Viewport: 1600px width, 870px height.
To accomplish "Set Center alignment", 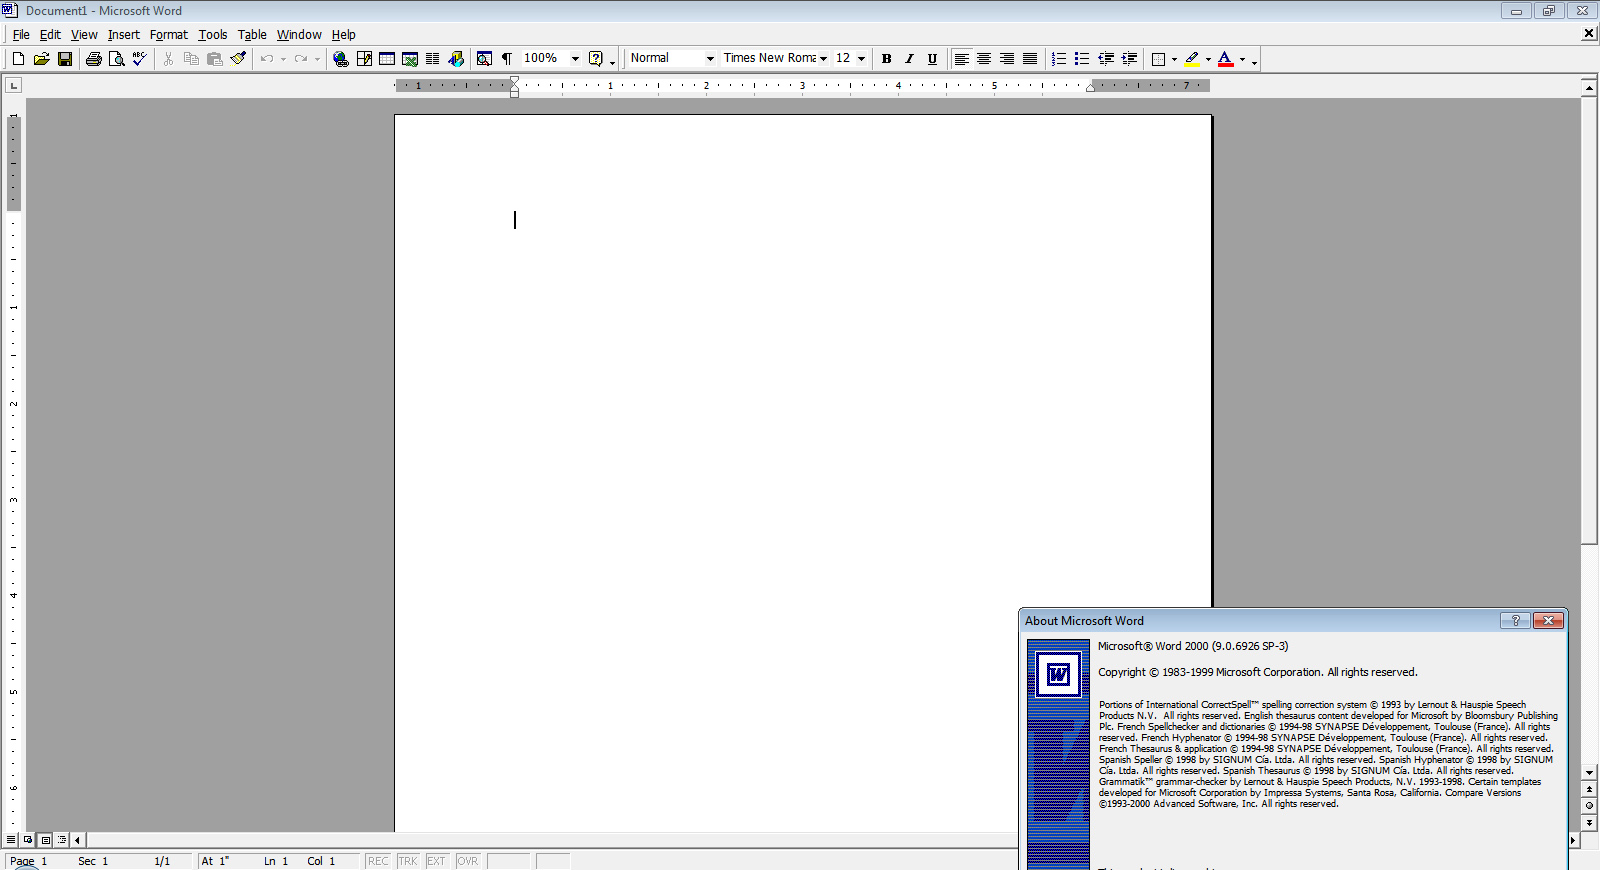I will [984, 59].
